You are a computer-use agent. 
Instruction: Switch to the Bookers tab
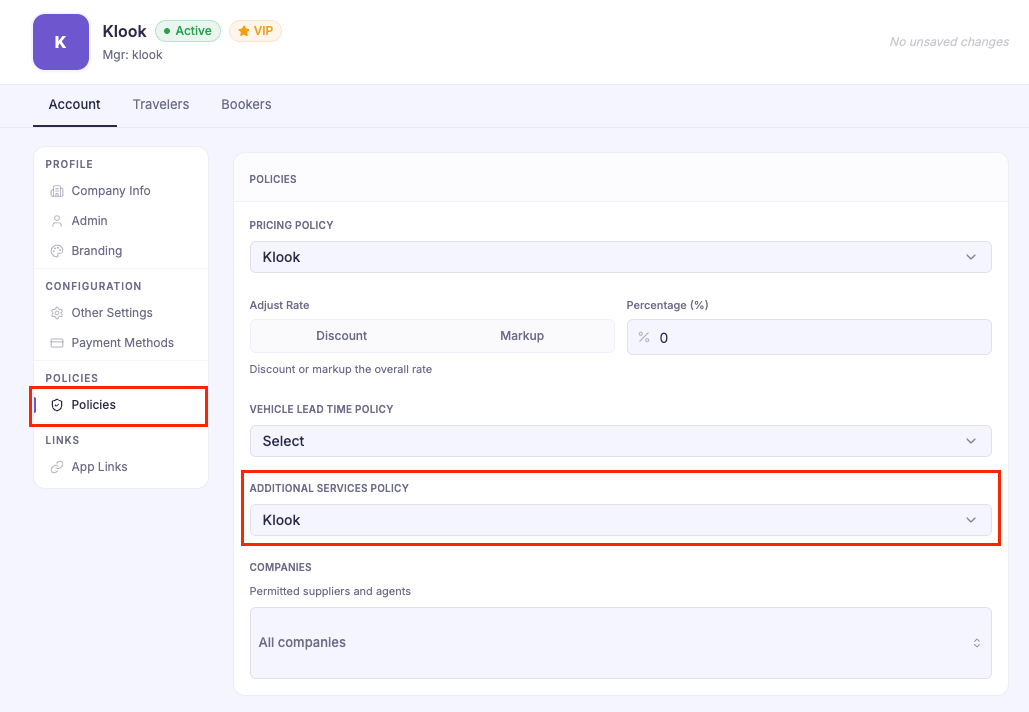pyautogui.click(x=246, y=104)
